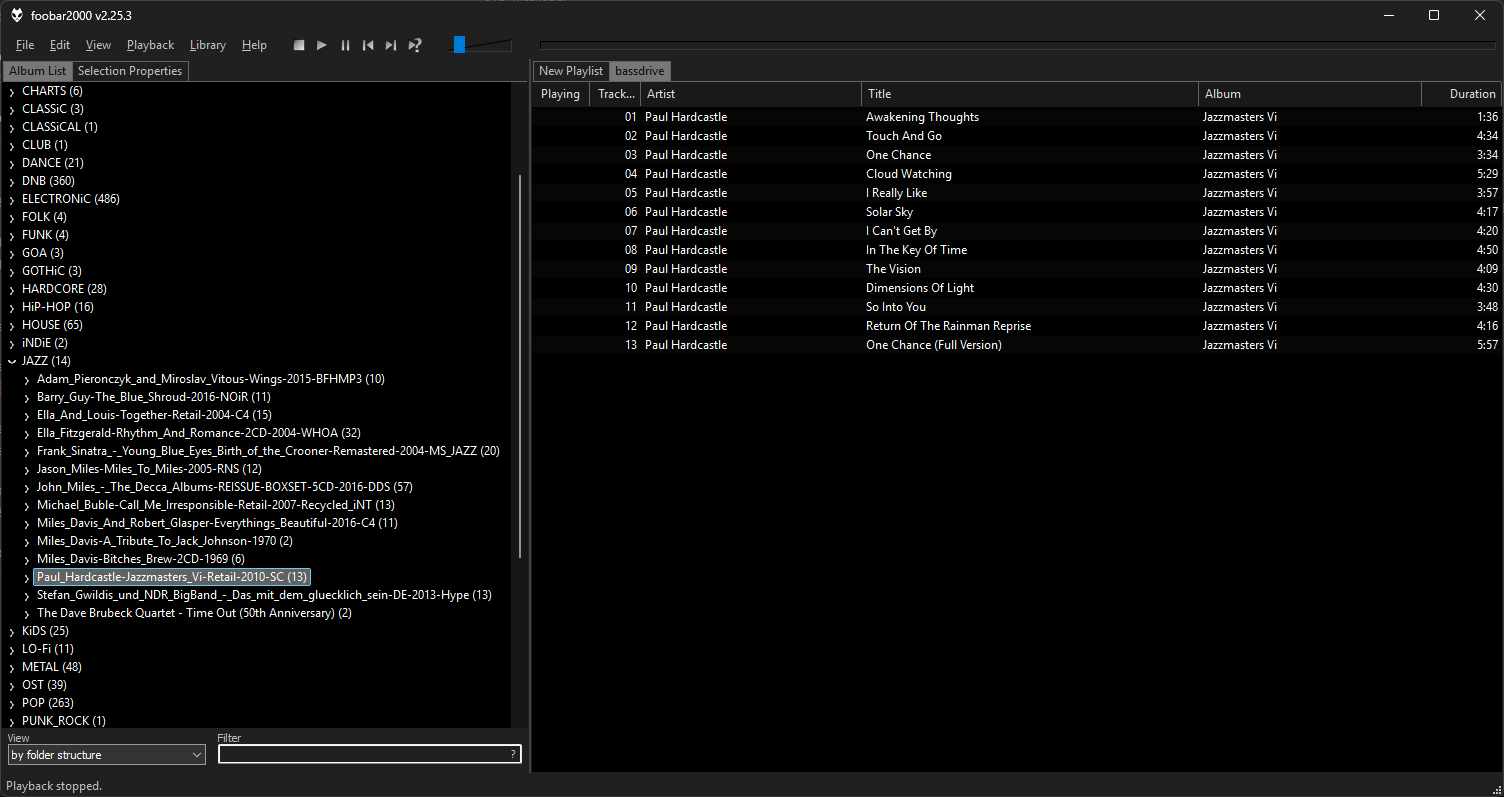Select track 'Solar Sky'
This screenshot has width=1504, height=797.
pos(889,212)
